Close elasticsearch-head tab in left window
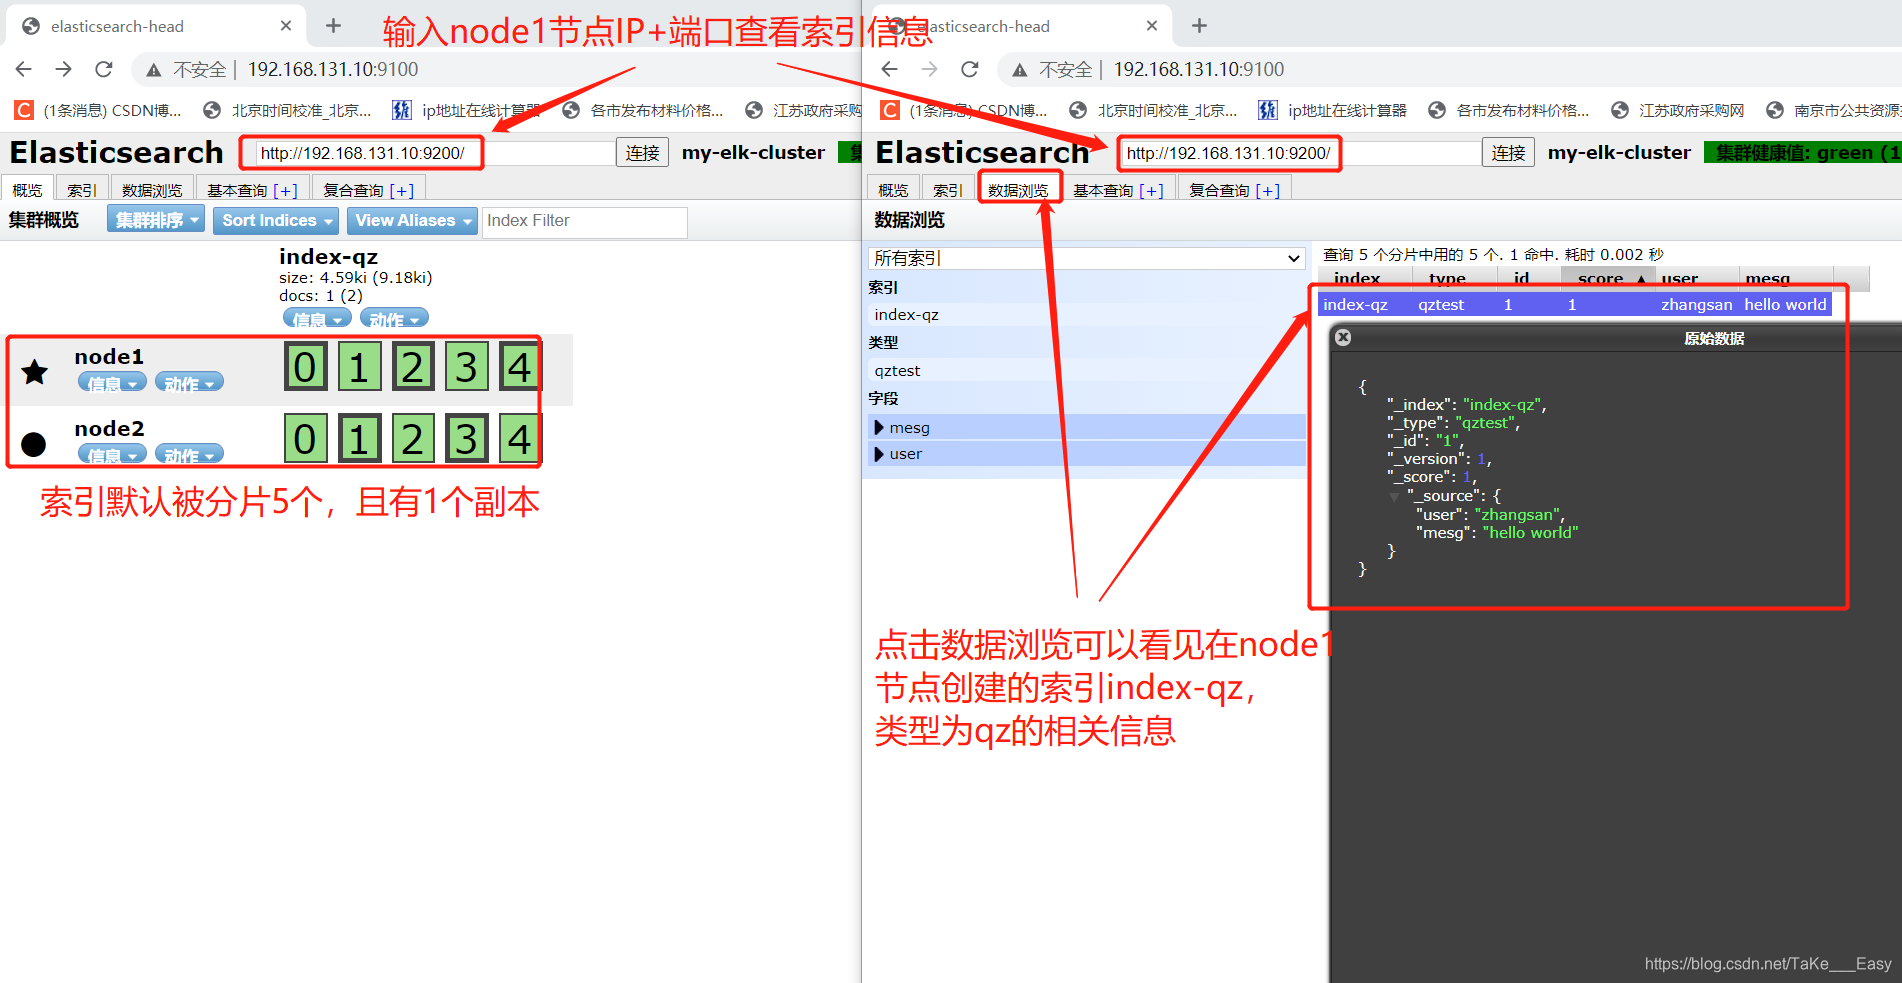1902x983 pixels. (286, 26)
